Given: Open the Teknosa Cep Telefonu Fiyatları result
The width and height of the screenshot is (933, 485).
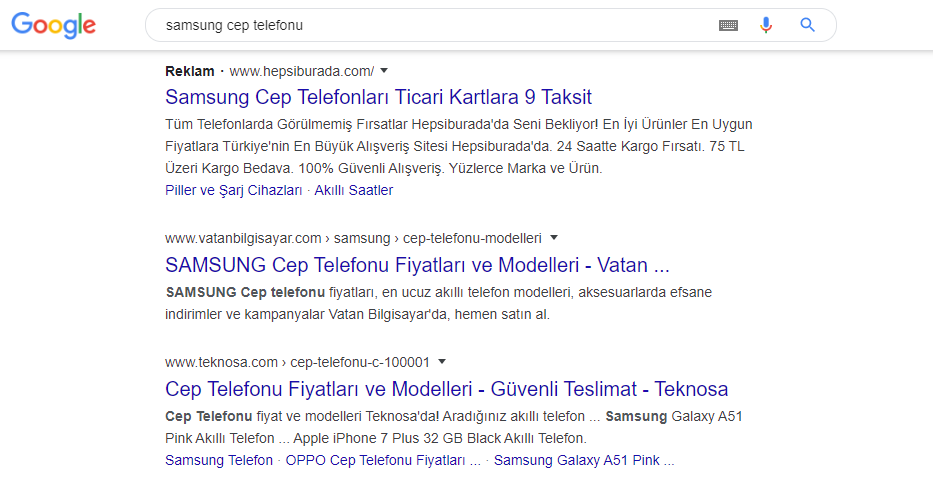Looking at the screenshot, I should [446, 389].
